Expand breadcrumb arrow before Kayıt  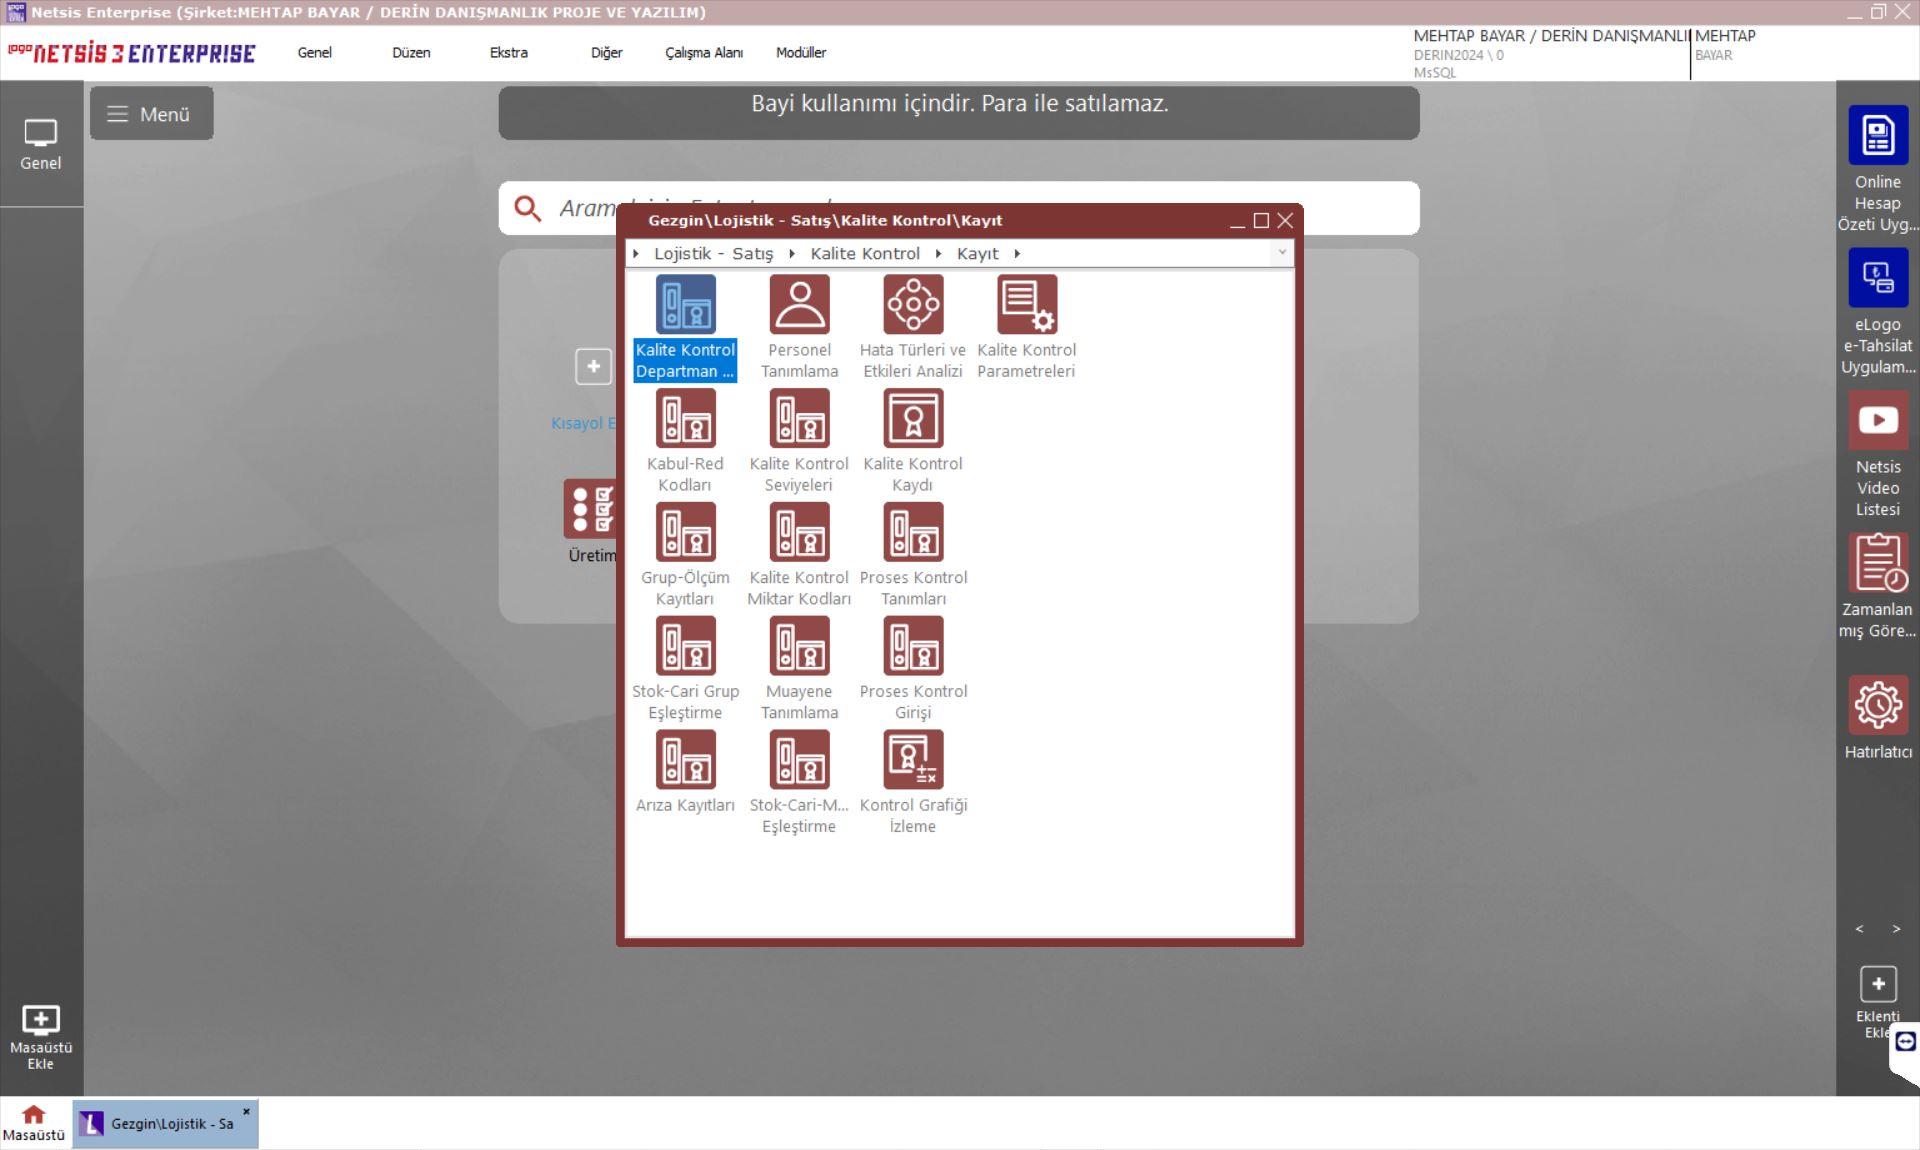(938, 254)
